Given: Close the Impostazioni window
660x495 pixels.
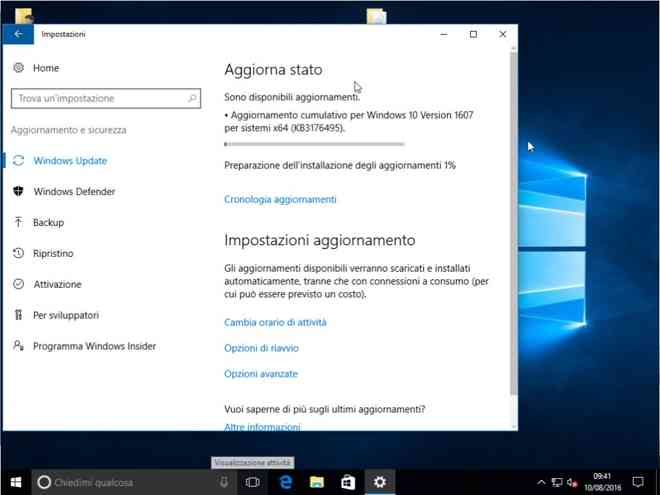Looking at the screenshot, I should [x=503, y=34].
